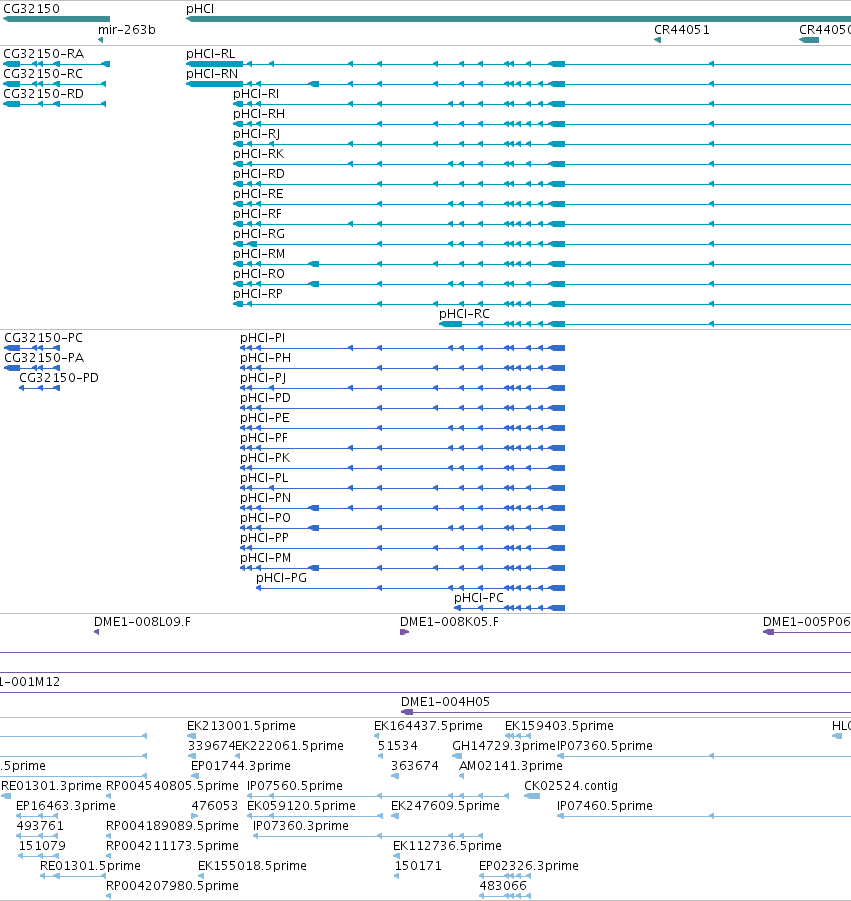The height and width of the screenshot is (901, 851).
Task: Click the RP004540805.5prime EST label
Action: (x=172, y=786)
